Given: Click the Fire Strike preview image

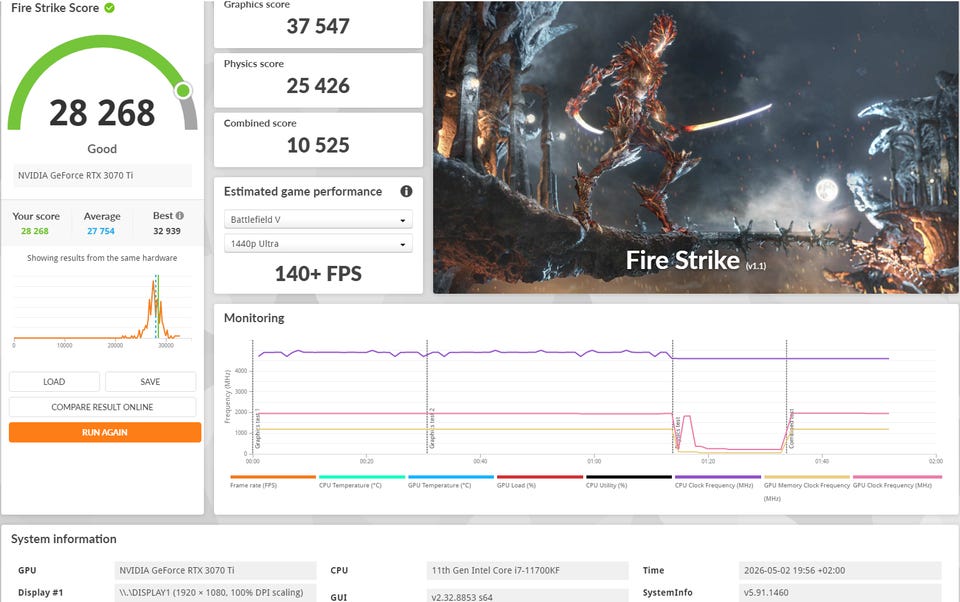Looking at the screenshot, I should (x=696, y=147).
